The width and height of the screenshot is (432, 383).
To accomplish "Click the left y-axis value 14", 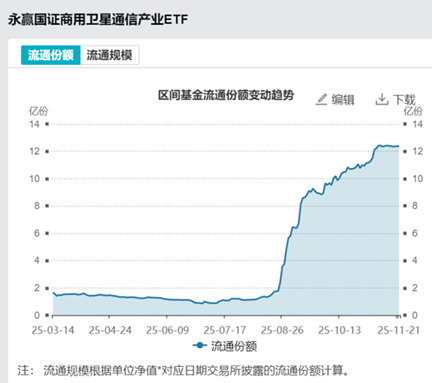I will [34, 124].
